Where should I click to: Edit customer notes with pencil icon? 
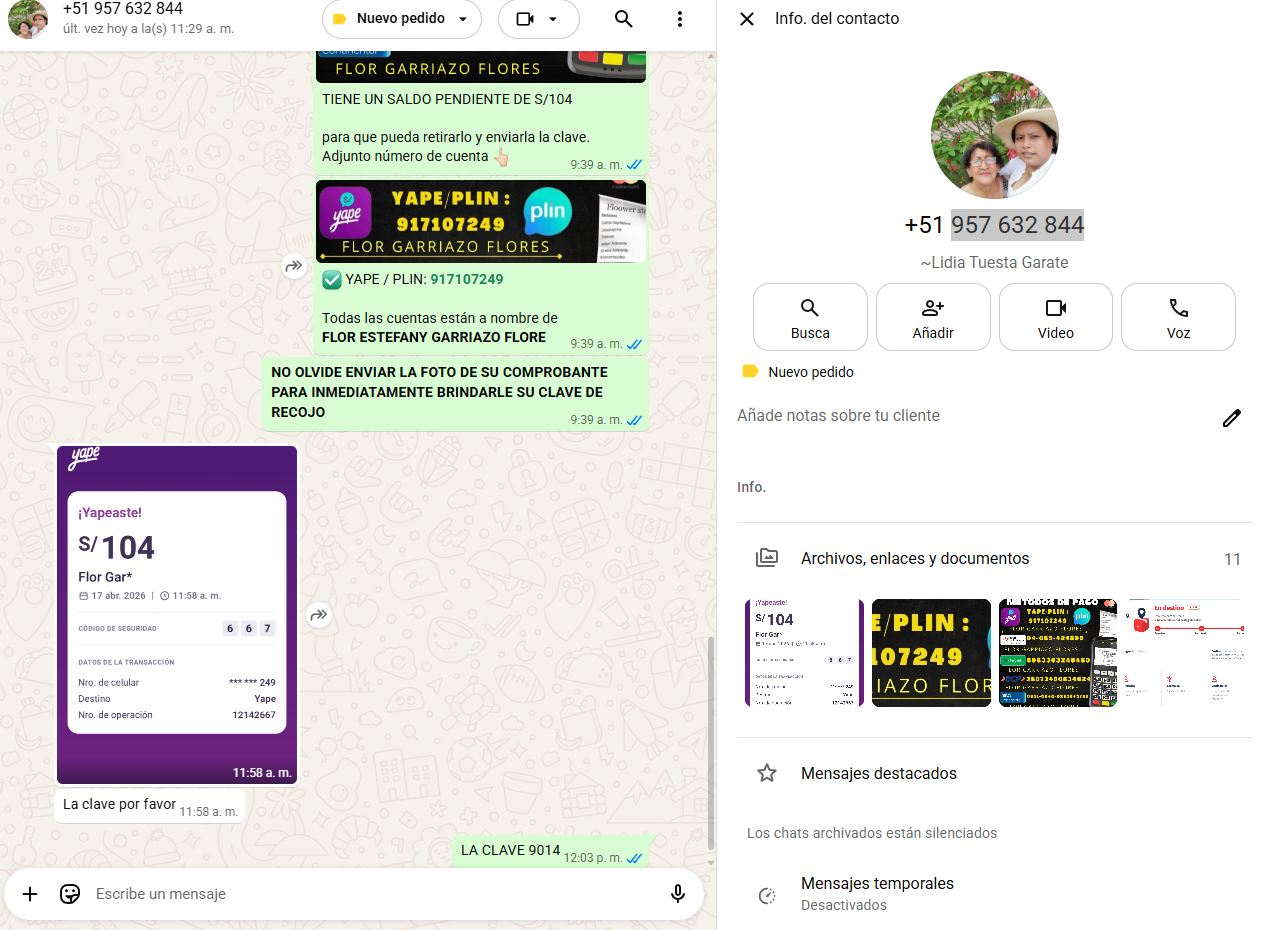click(1231, 418)
